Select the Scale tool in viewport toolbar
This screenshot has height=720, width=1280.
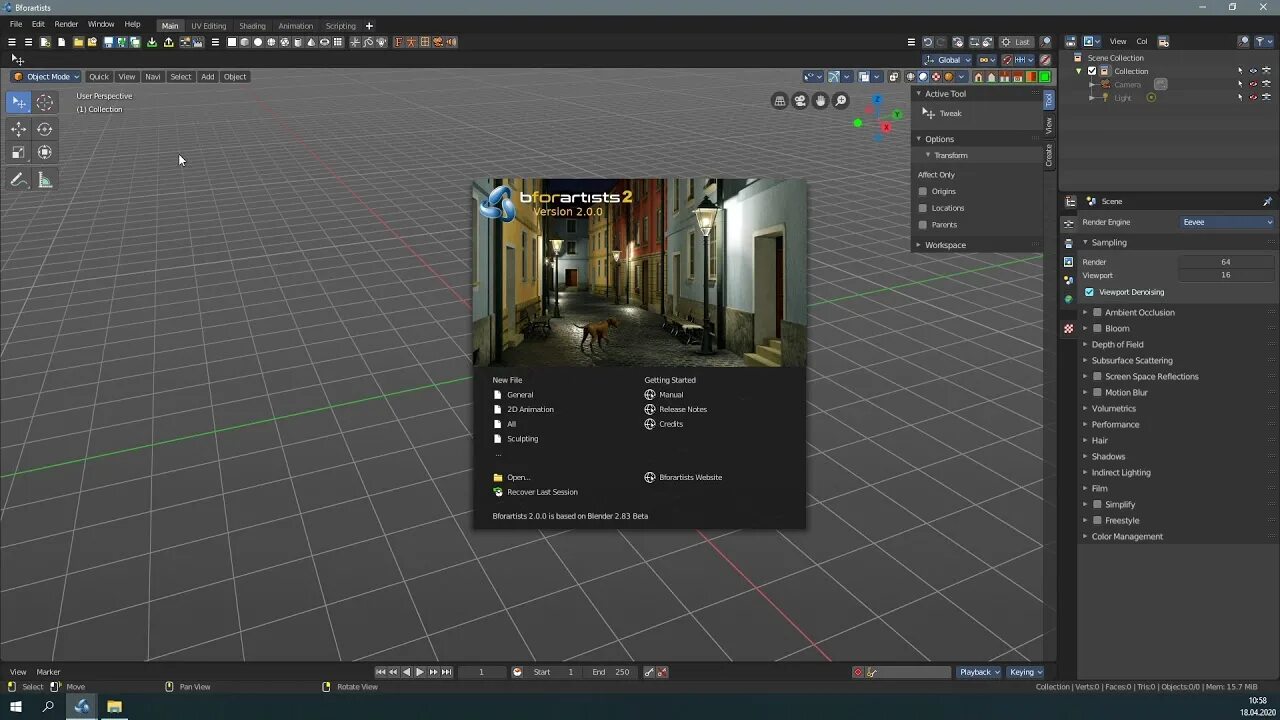[19, 153]
